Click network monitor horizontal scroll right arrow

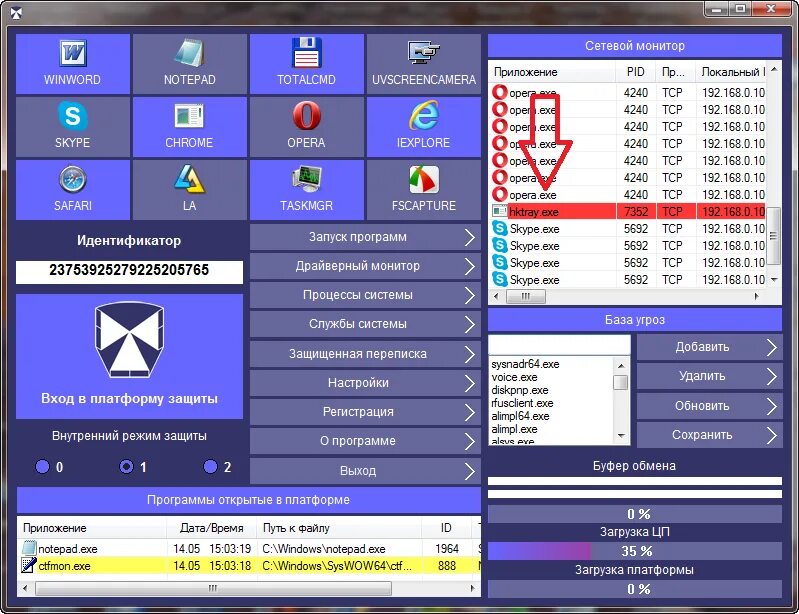757,296
